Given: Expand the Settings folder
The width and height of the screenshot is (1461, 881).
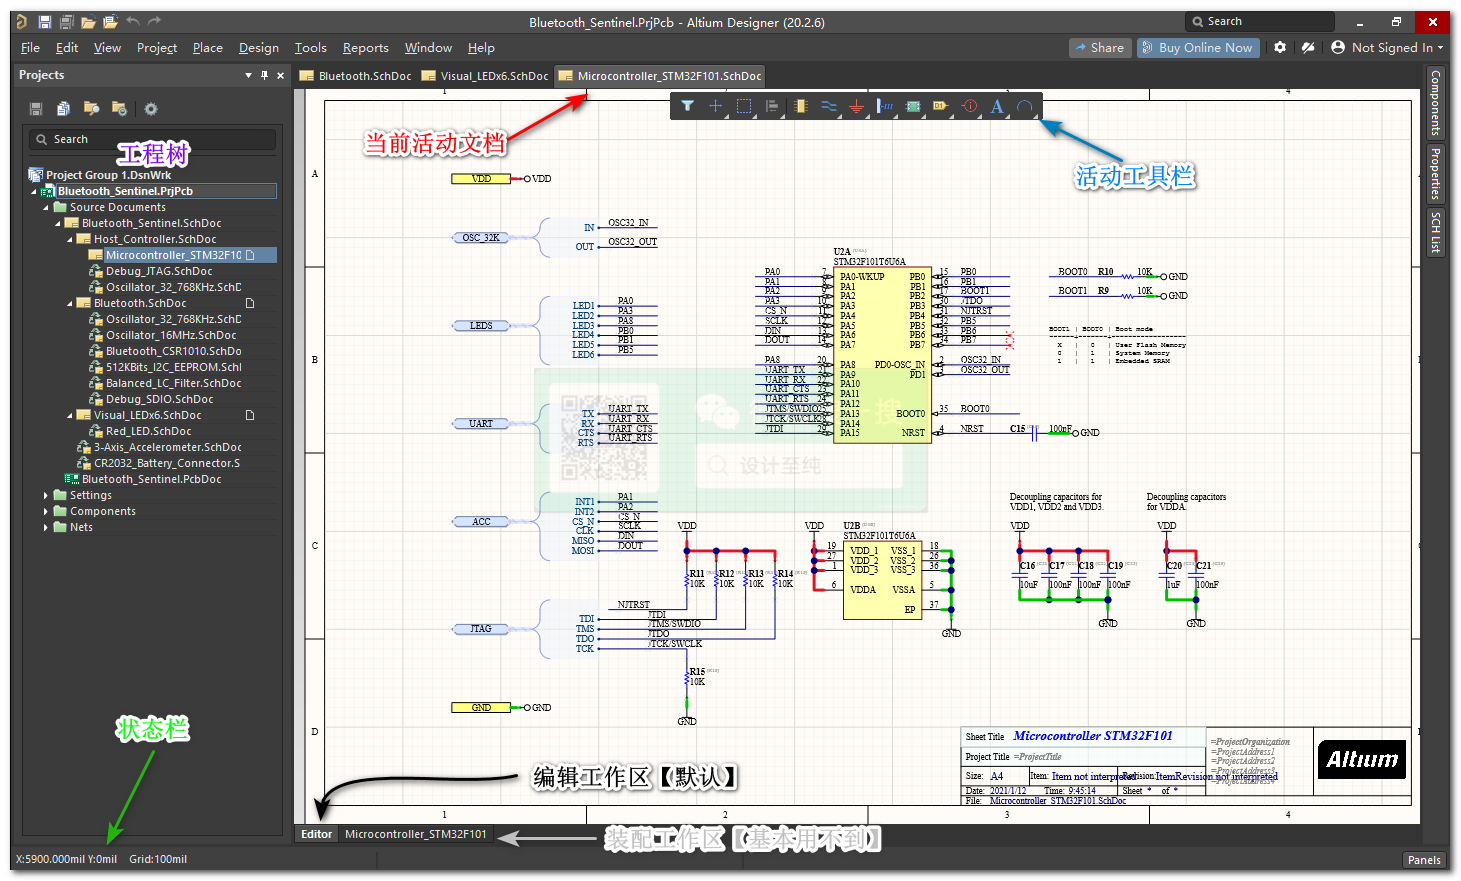Looking at the screenshot, I should pyautogui.click(x=45, y=495).
